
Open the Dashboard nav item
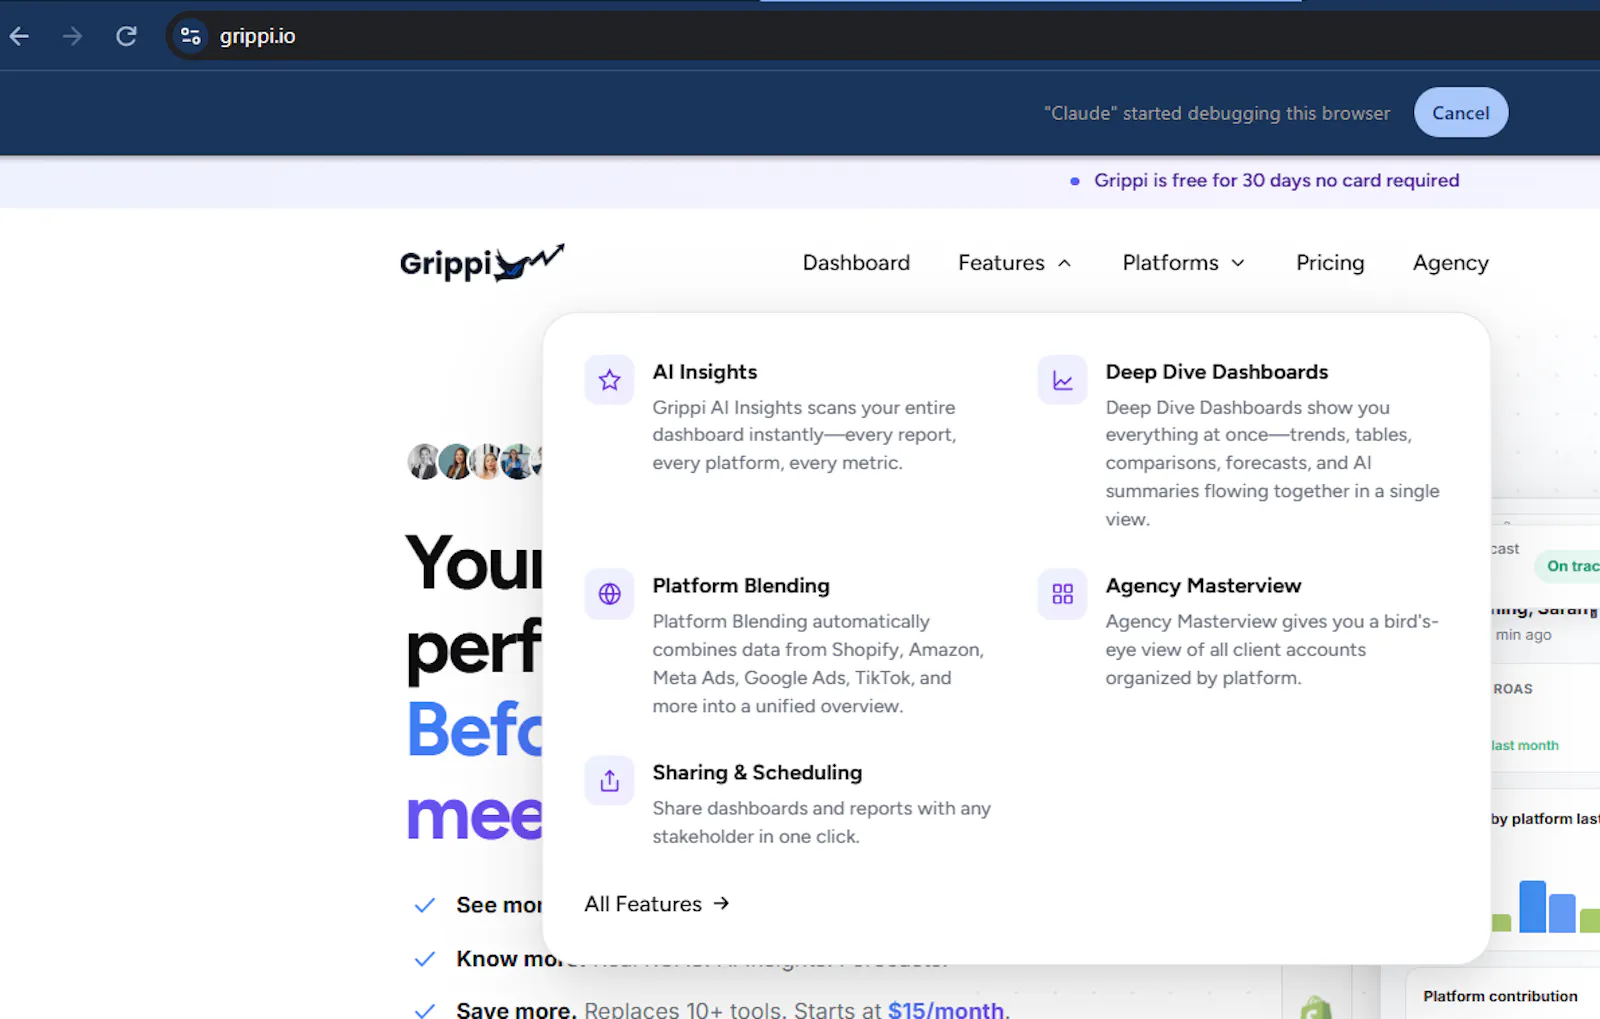coord(856,263)
